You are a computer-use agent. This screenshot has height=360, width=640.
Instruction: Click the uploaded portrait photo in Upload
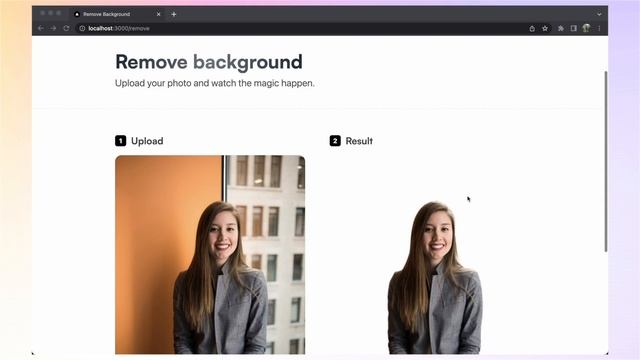[x=210, y=255]
